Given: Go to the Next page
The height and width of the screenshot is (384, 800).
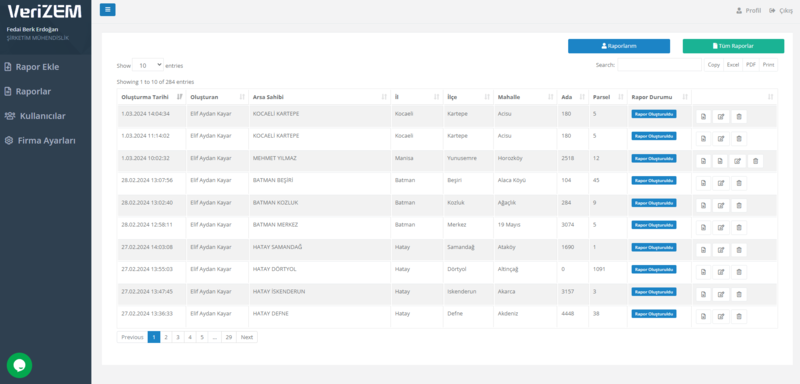Looking at the screenshot, I should point(247,337).
